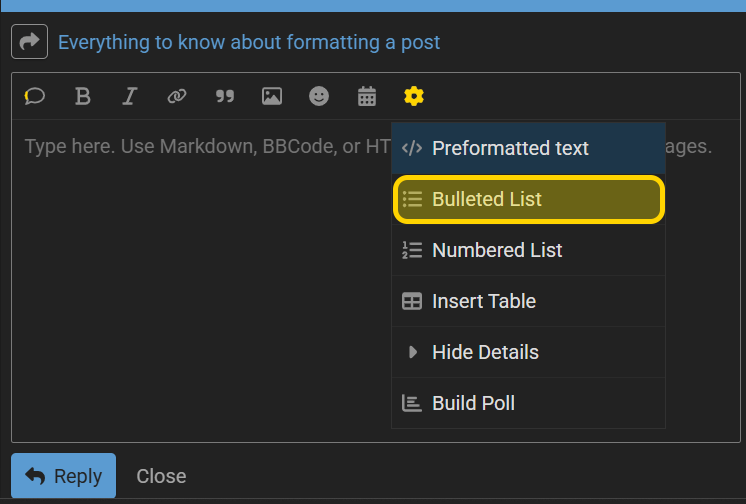The image size is (746, 504).
Task: Upload an image with the picture icon
Action: point(272,97)
